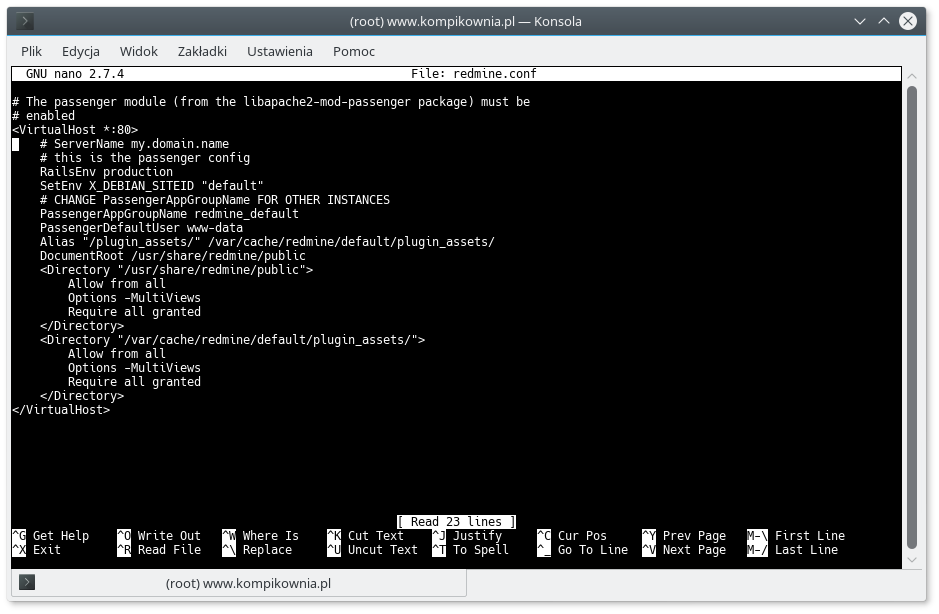The width and height of the screenshot is (939, 614).
Task: Click the 'Alias "/plugin_assets/"' line
Action: (x=267, y=242)
